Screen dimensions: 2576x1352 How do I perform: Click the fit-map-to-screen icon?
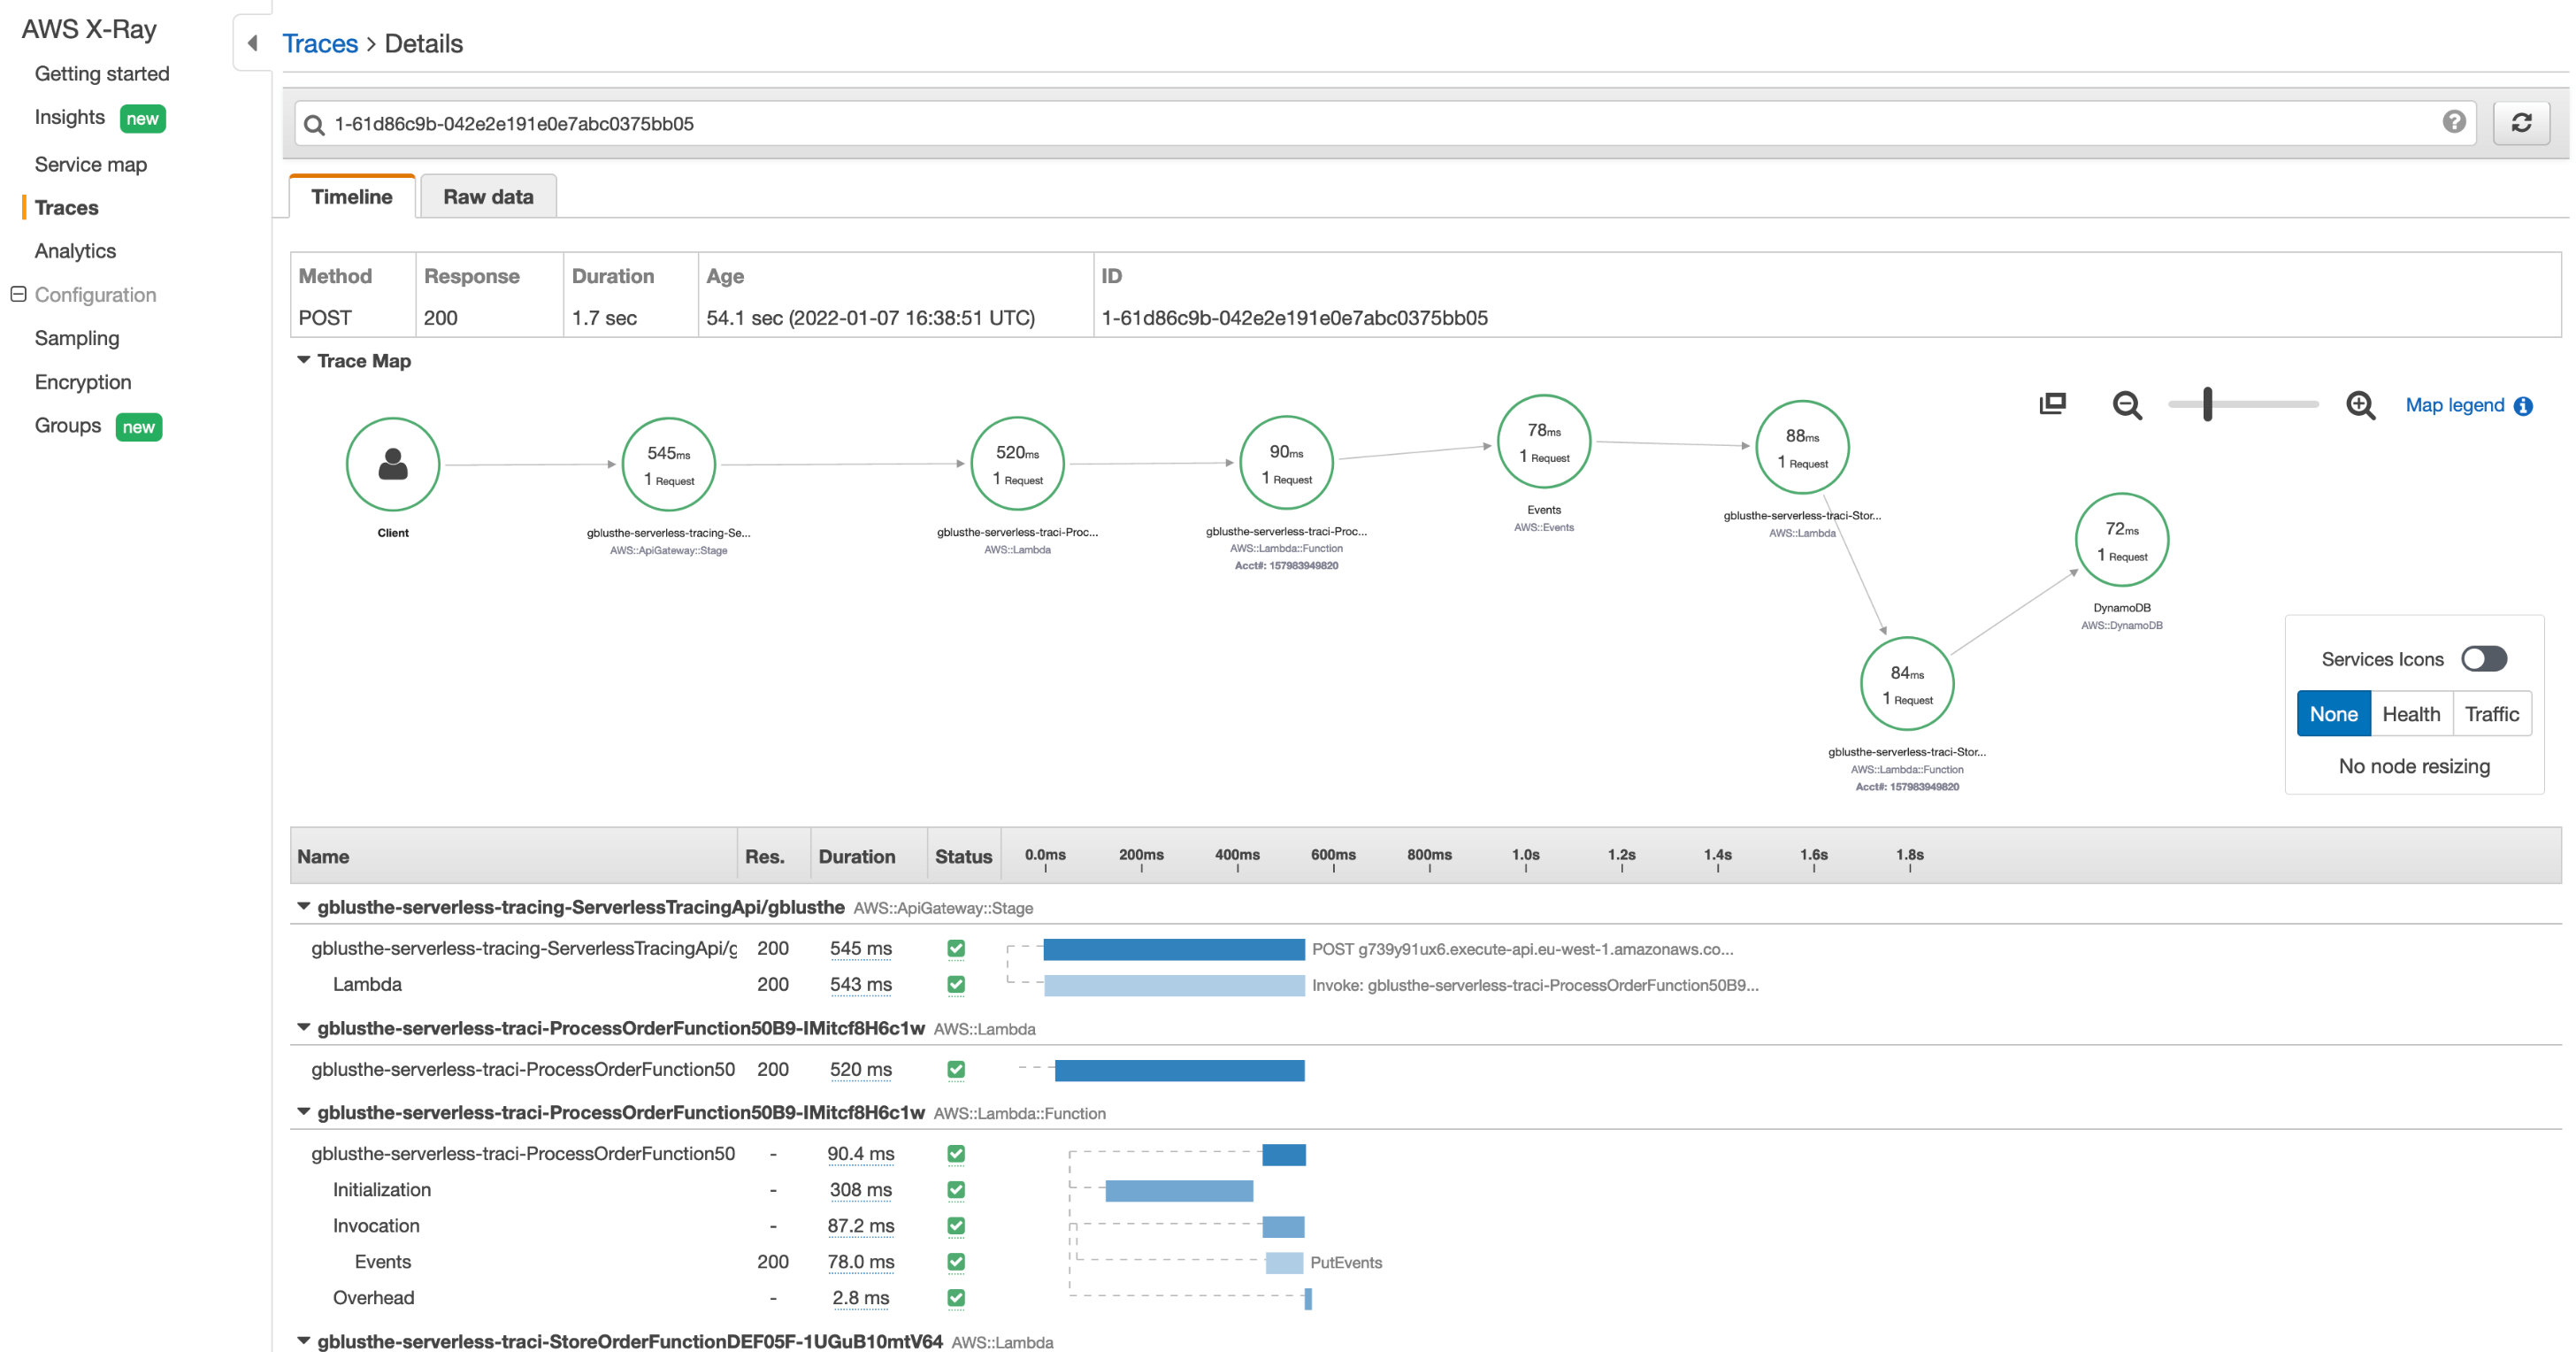coord(2052,404)
